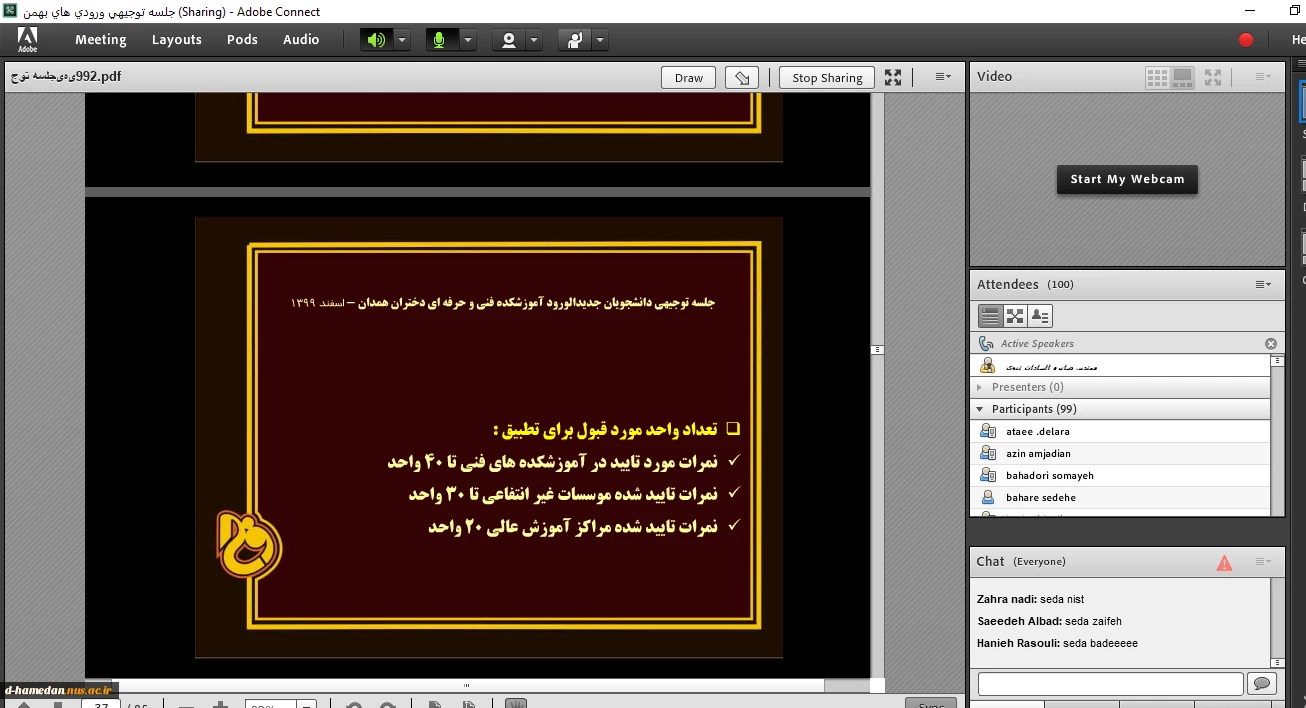
Task: Mute speakers using the green speaker icon
Action: coord(376,40)
